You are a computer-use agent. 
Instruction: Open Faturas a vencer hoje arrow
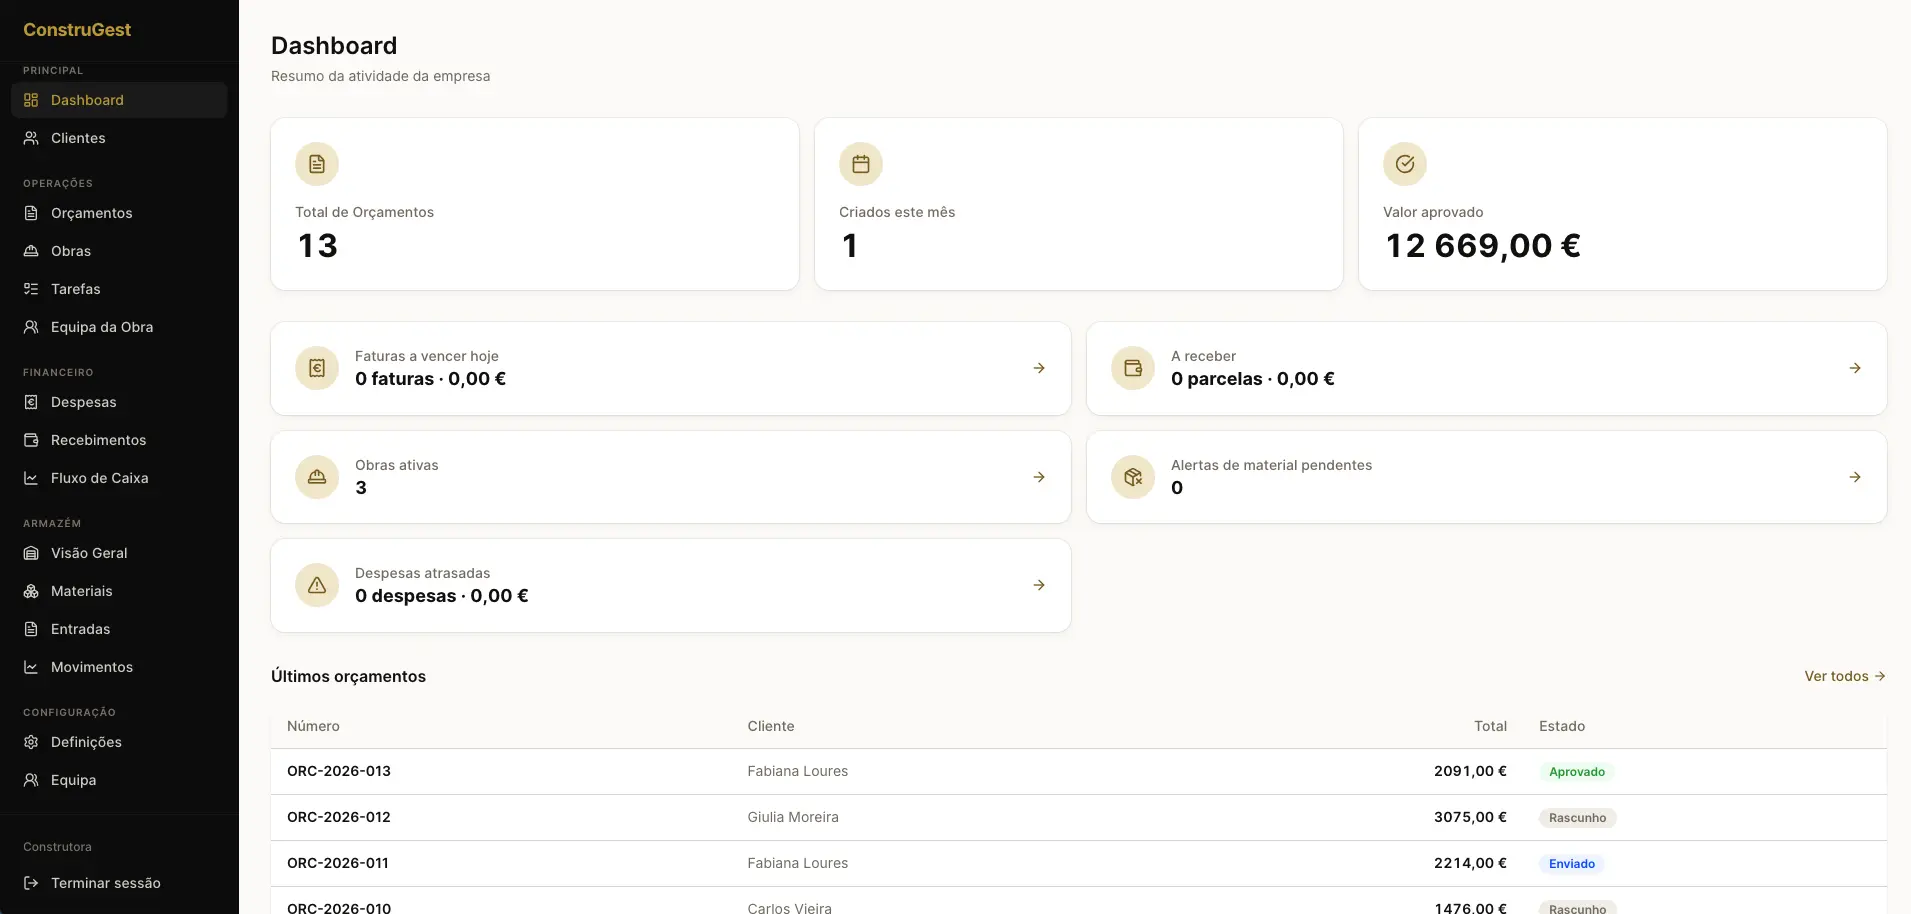coord(1039,368)
